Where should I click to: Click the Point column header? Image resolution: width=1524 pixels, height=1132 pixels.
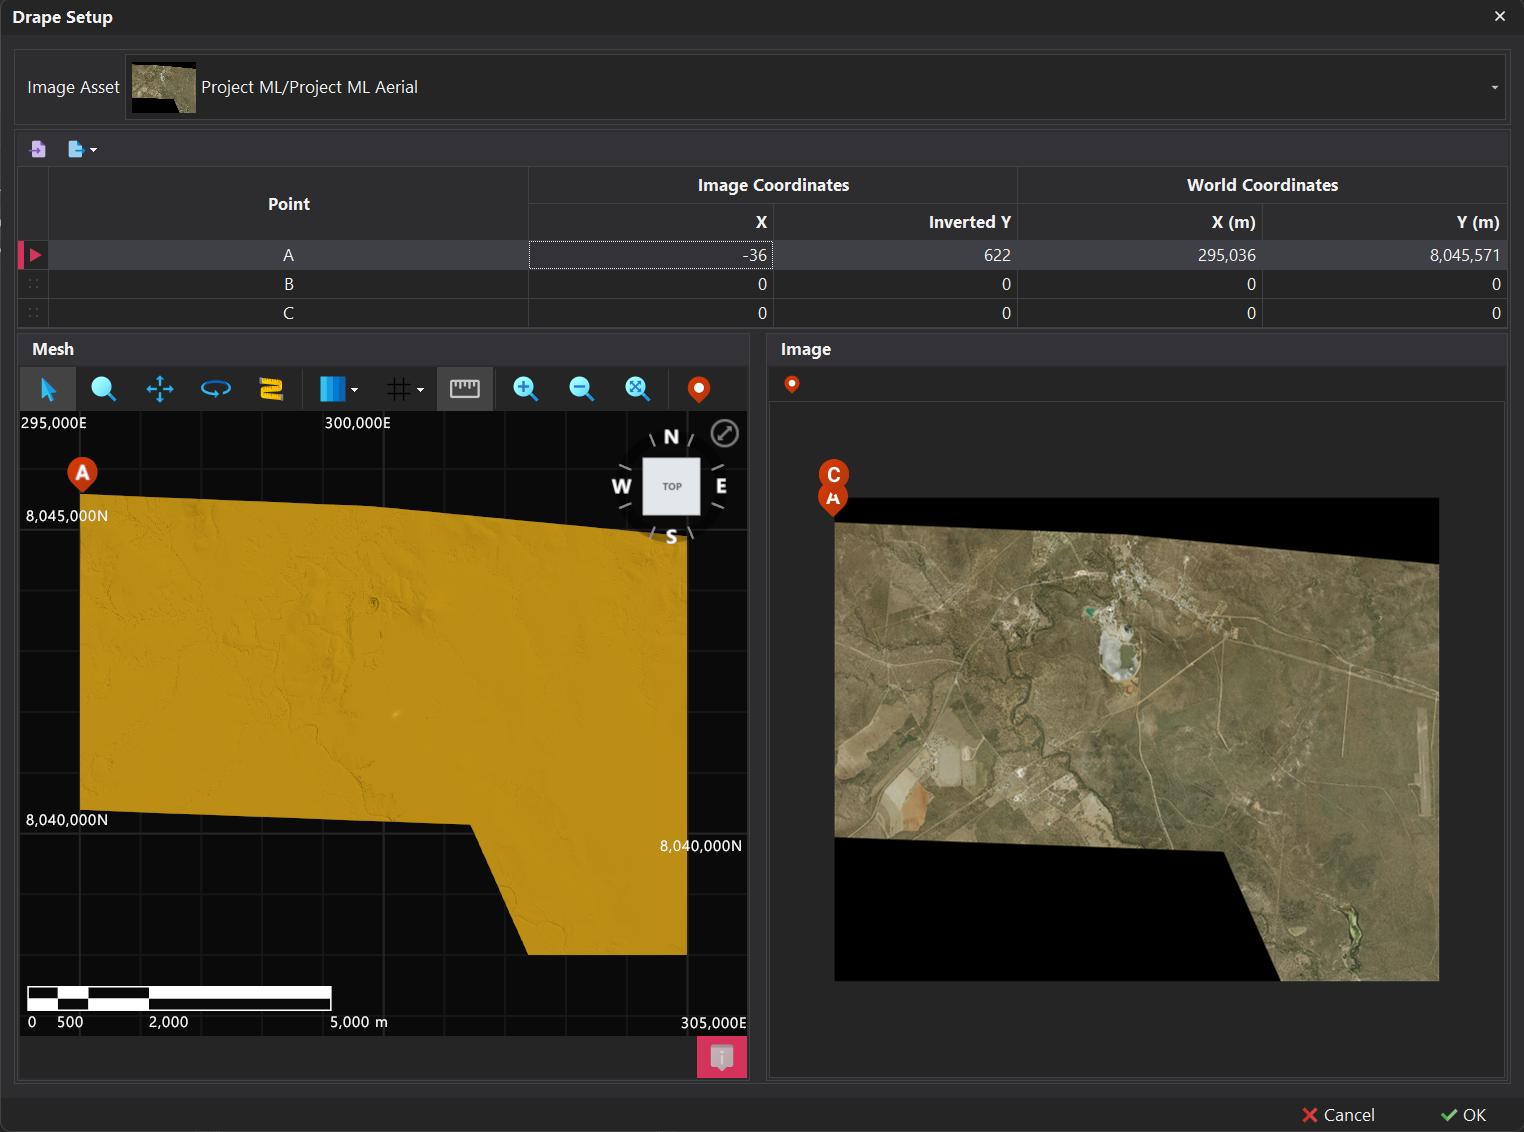click(288, 204)
